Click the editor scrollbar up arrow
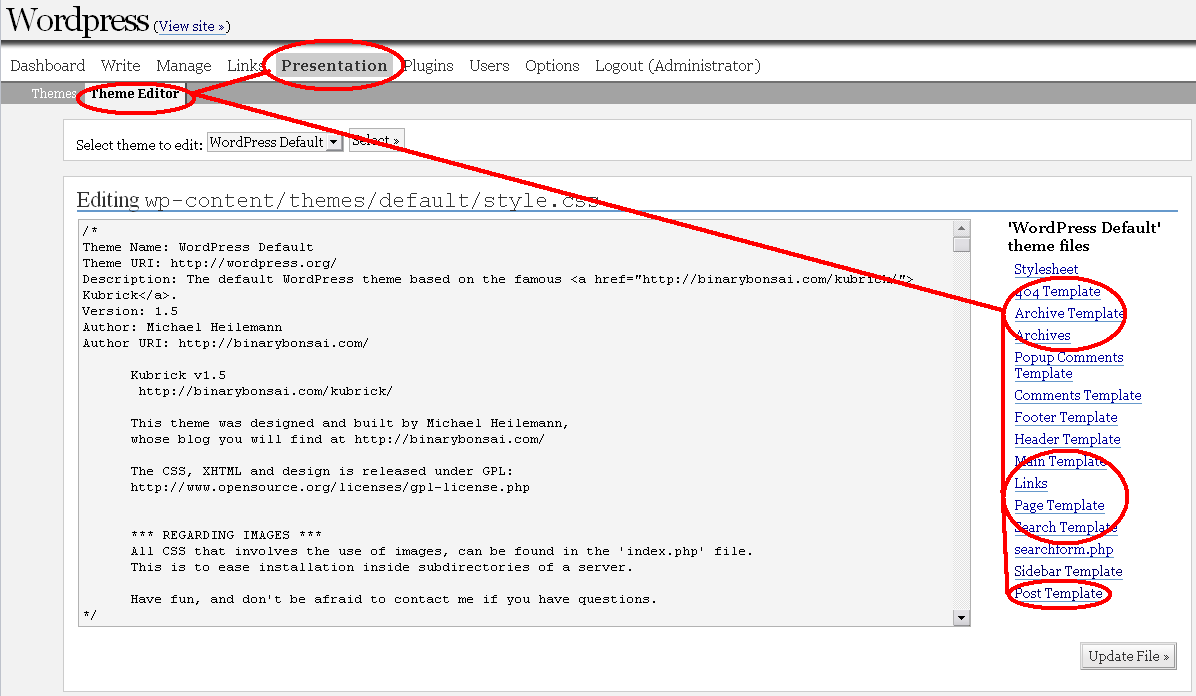 [x=962, y=228]
